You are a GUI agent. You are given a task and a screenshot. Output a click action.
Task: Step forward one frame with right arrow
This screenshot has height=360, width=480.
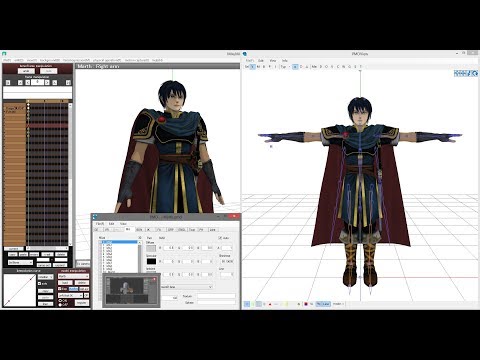tap(47, 82)
